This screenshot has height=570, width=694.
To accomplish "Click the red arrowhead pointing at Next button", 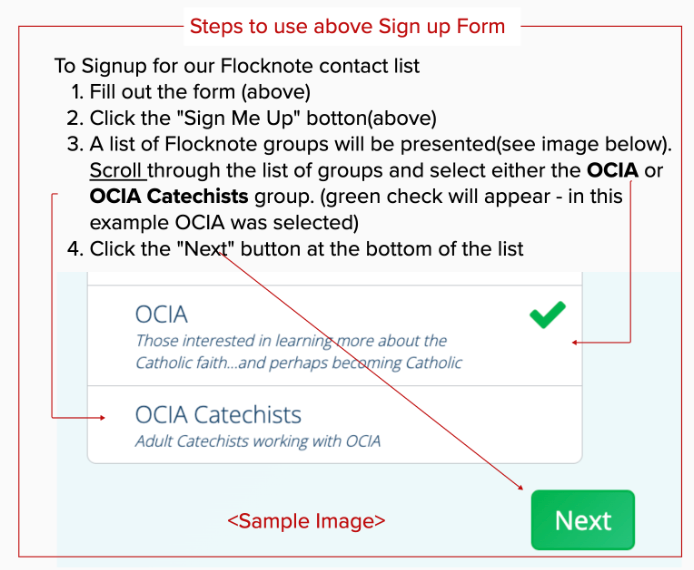I will point(520,487).
